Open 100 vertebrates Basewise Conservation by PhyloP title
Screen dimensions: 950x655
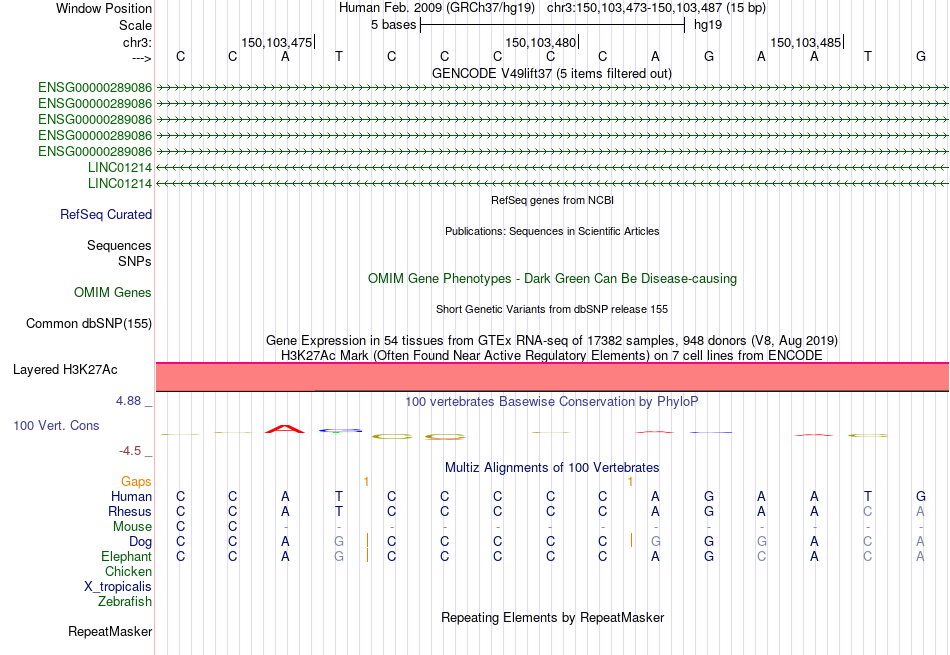point(552,401)
